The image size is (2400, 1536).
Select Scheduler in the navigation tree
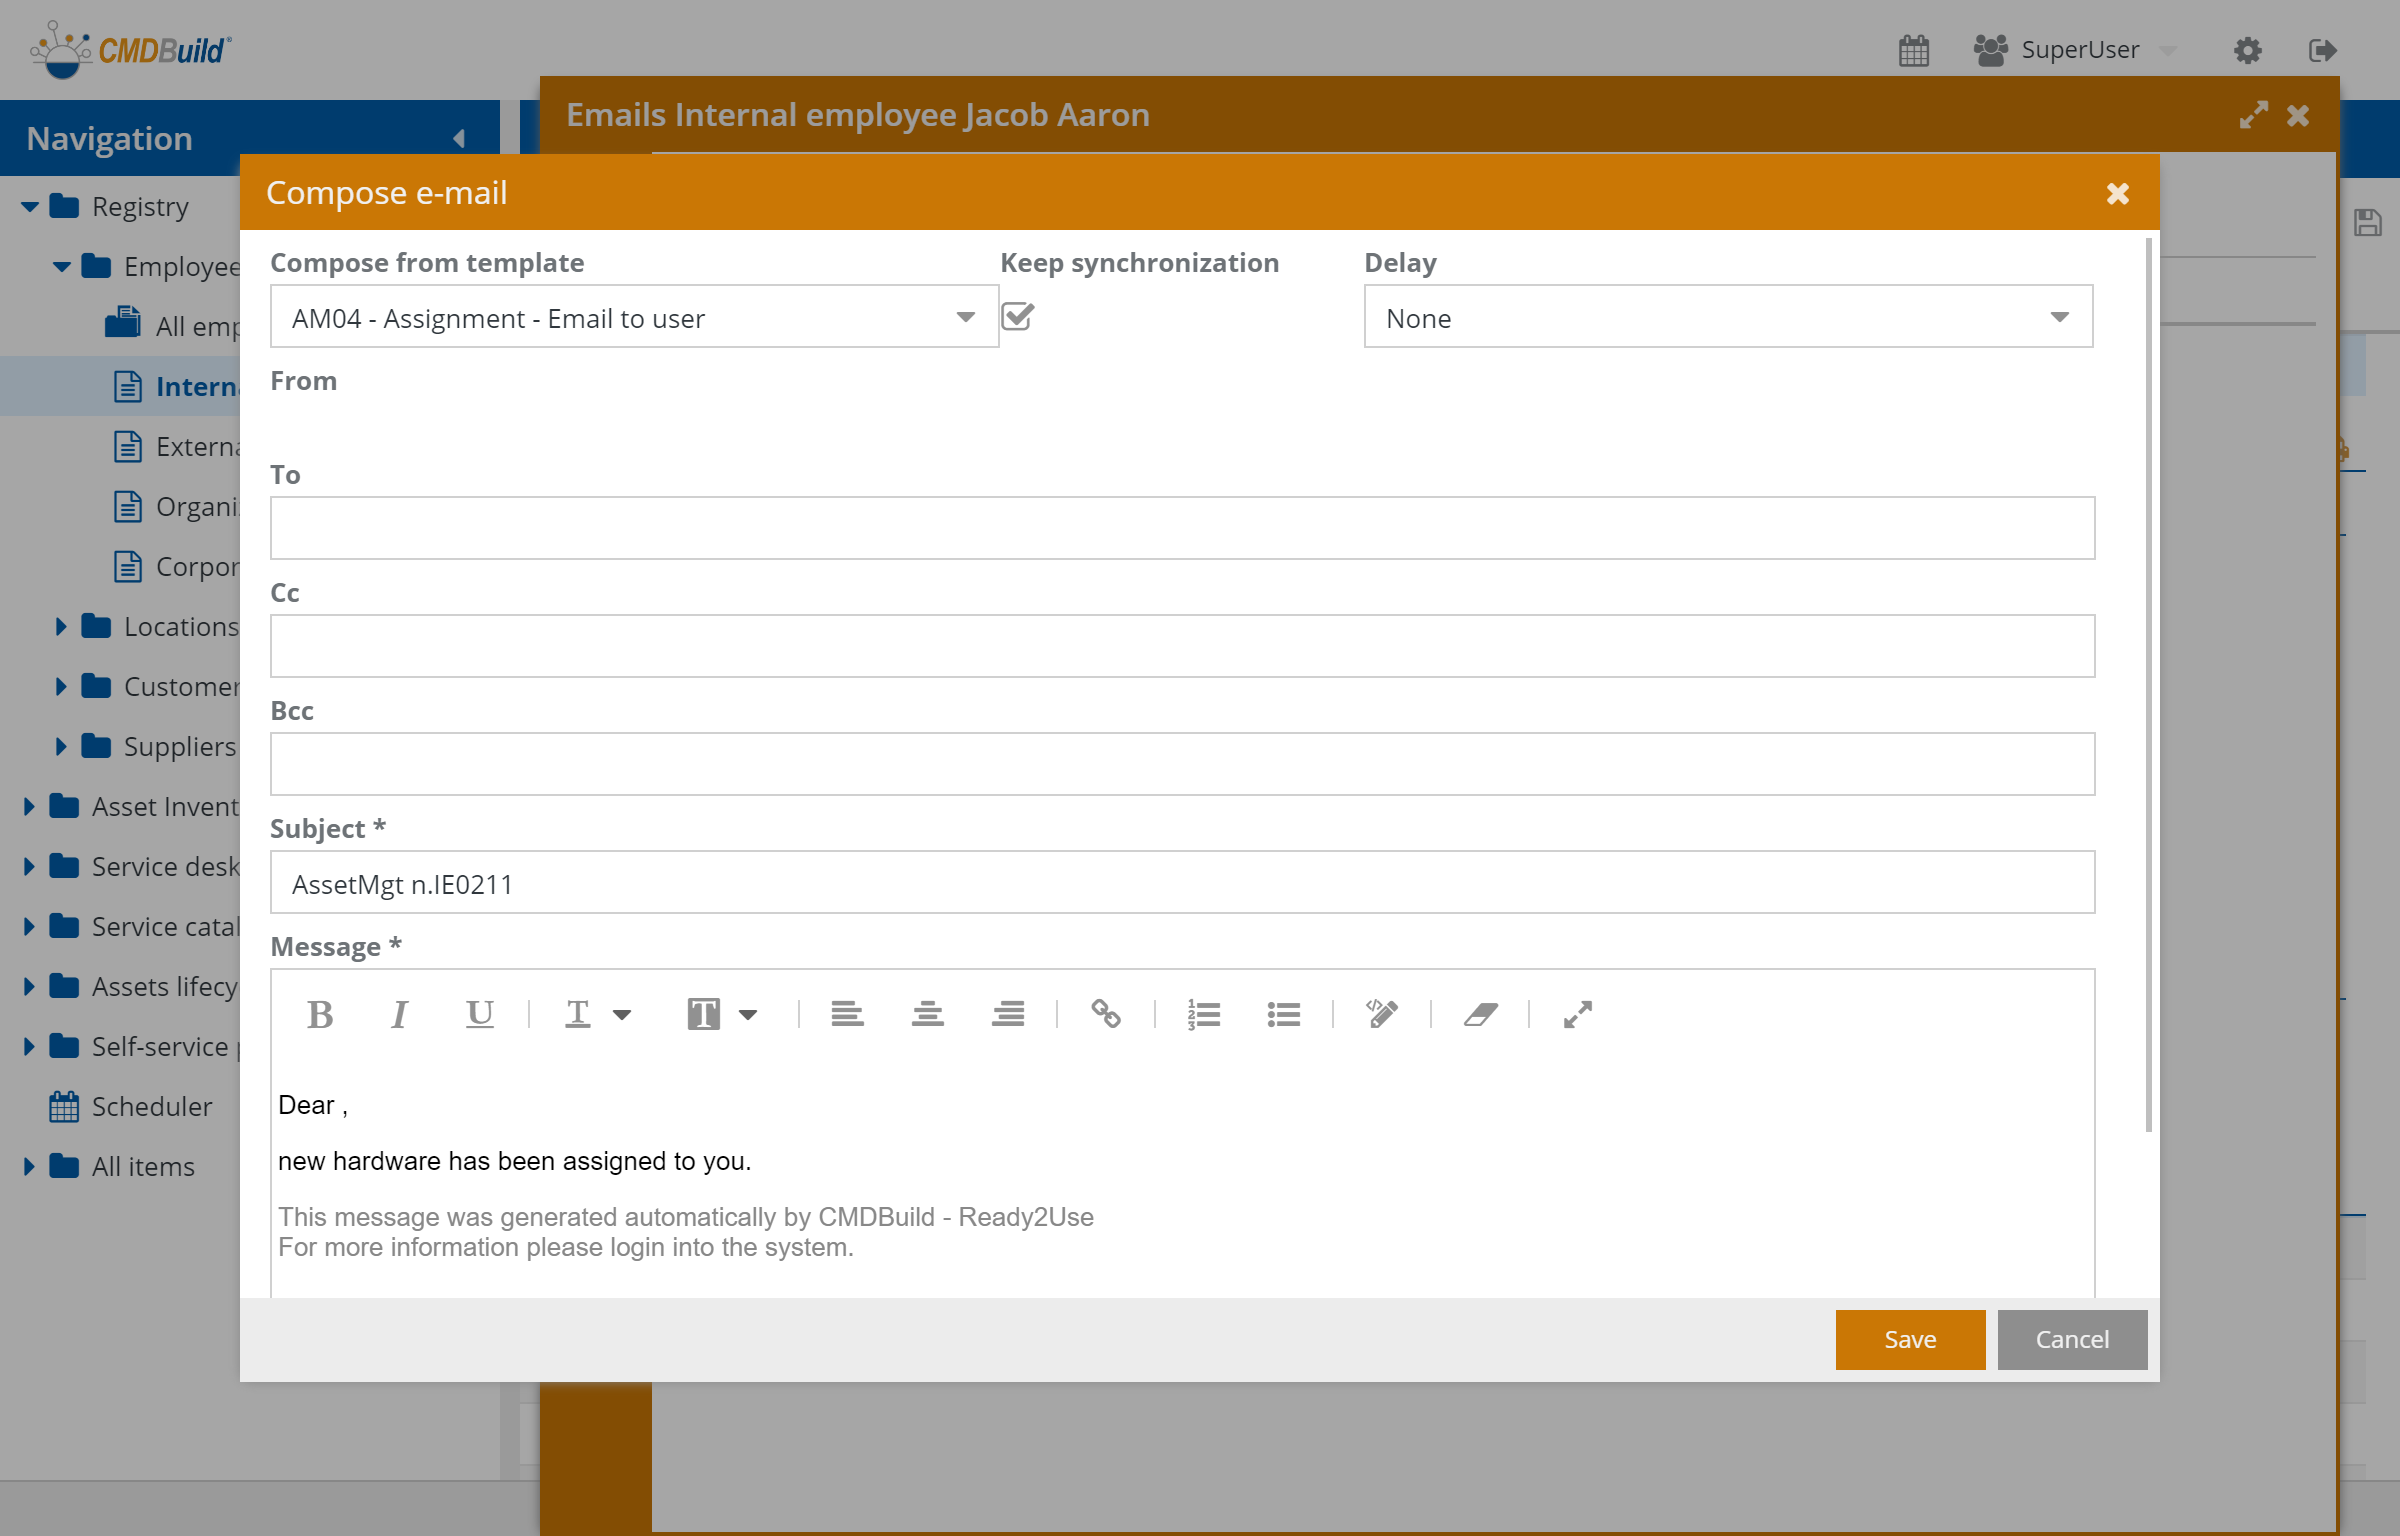click(151, 1107)
